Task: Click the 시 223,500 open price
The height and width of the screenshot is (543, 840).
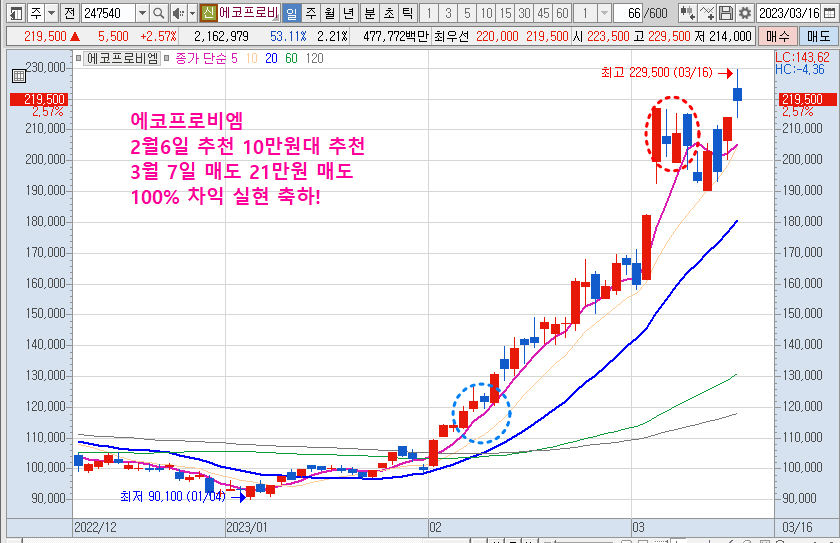Action: (x=601, y=36)
